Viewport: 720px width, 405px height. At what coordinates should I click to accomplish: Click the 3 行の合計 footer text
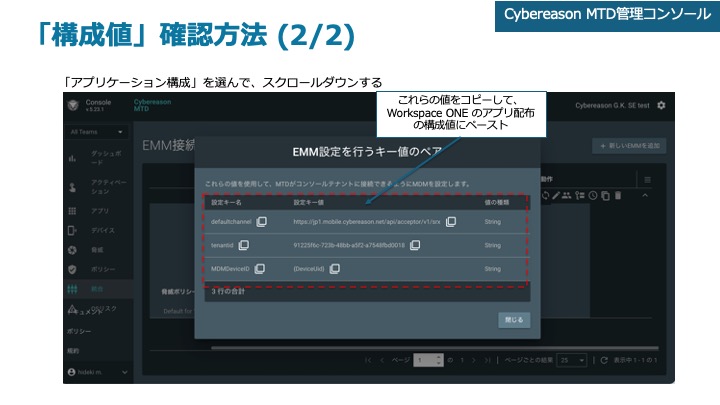pos(228,292)
